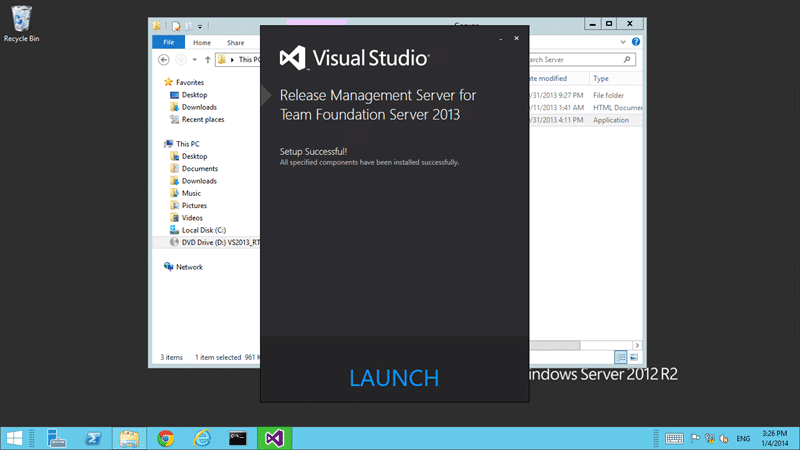Viewport: 800px width, 450px height.
Task: Go up one folder level in Explorer
Action: (208, 60)
